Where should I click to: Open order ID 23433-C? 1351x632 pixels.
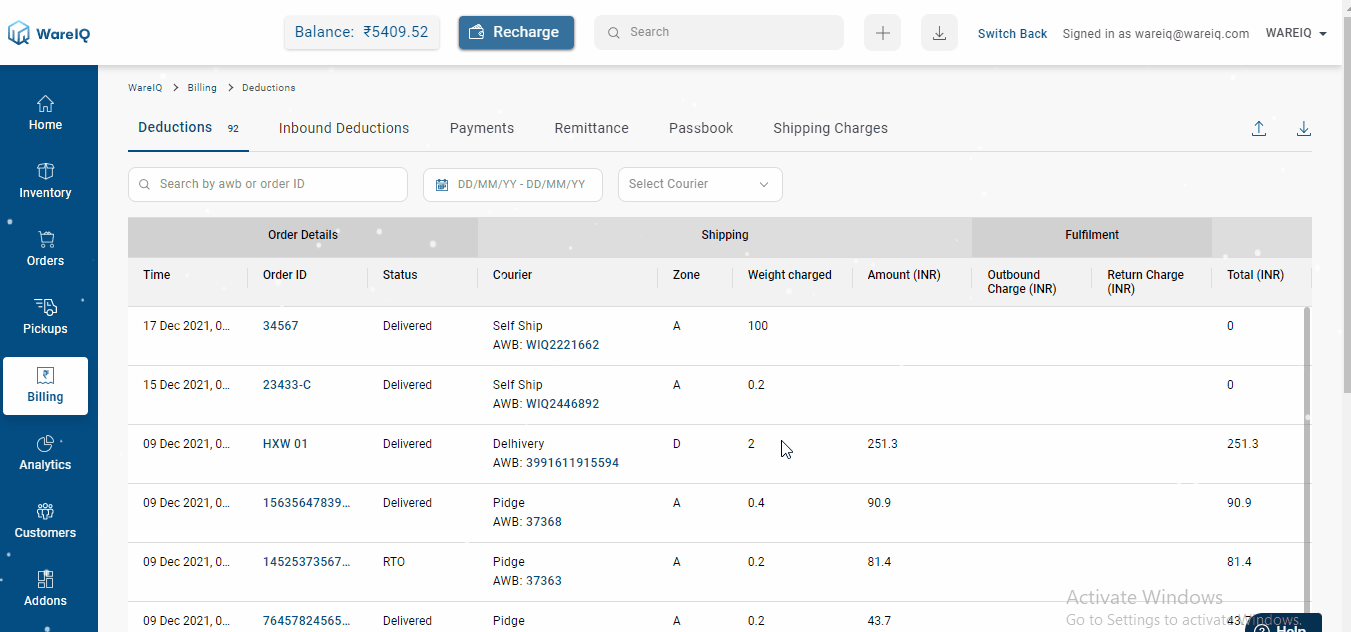[287, 385]
